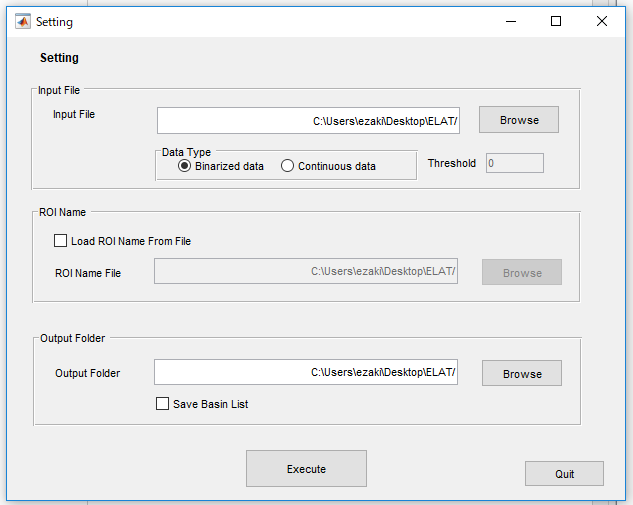The image size is (633, 505).
Task: Browse for the Input File
Action: click(x=519, y=120)
